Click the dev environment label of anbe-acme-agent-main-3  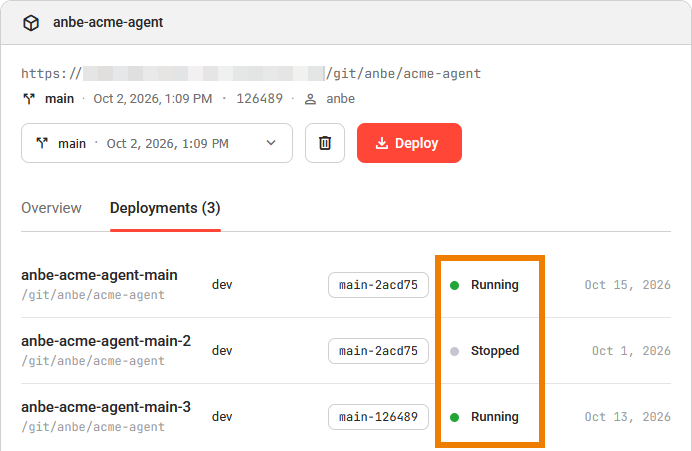(222, 417)
